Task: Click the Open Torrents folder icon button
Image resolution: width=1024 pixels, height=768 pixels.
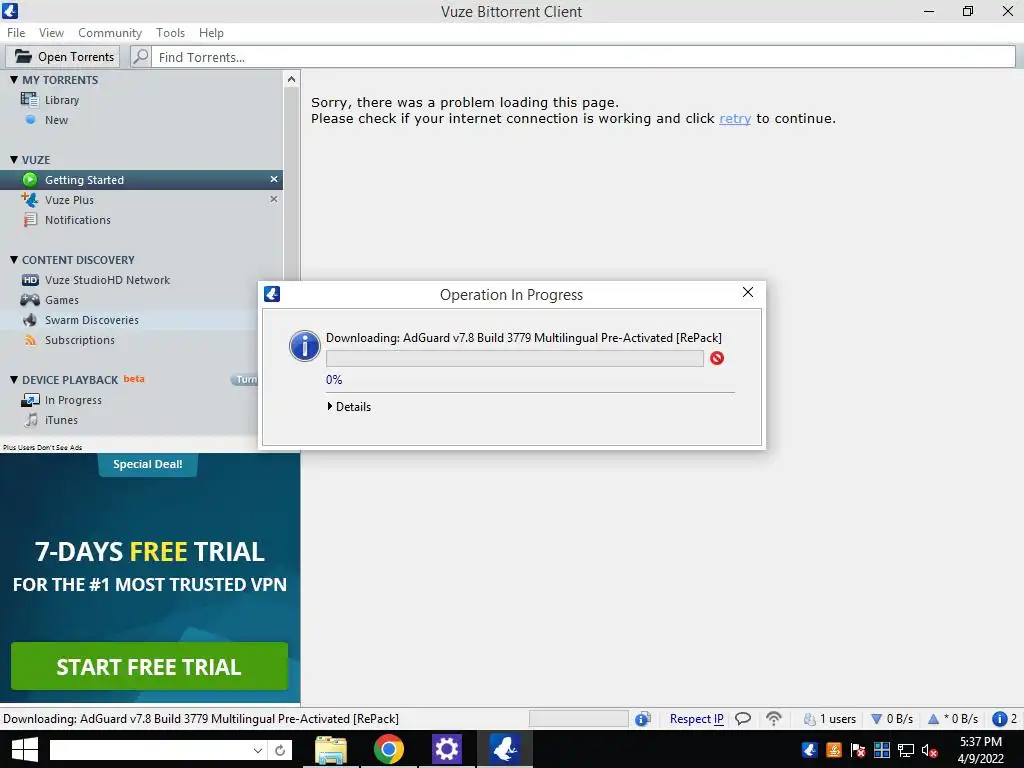Action: [63, 57]
